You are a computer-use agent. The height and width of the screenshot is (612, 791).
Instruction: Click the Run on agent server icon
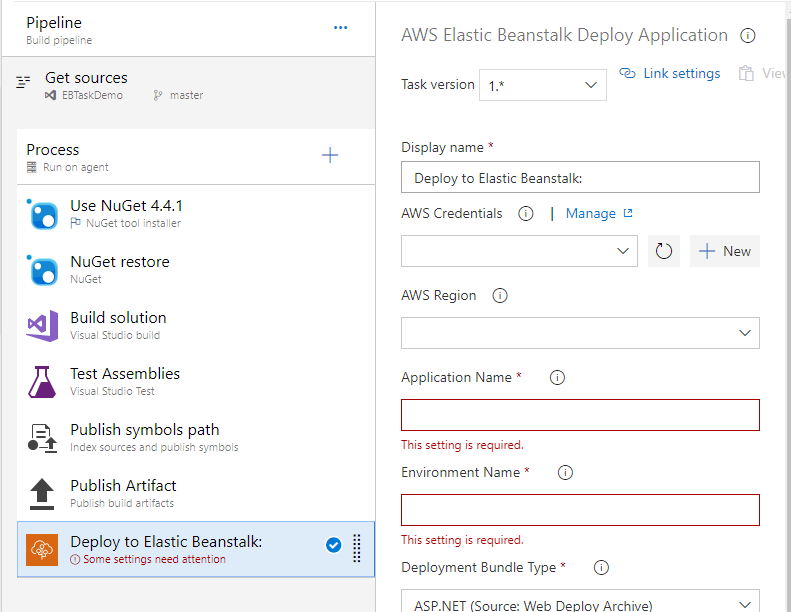pyautogui.click(x=32, y=167)
